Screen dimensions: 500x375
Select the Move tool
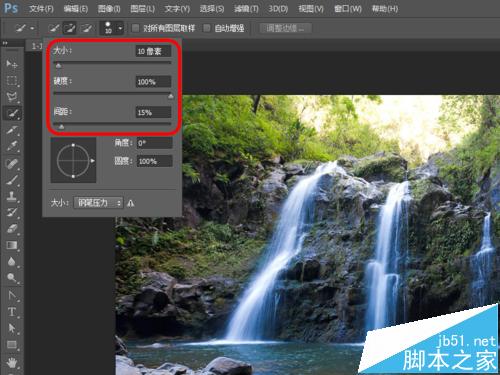point(12,63)
